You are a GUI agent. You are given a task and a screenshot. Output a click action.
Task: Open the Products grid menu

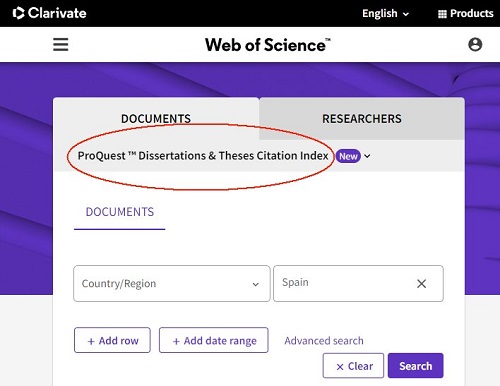[x=465, y=14]
